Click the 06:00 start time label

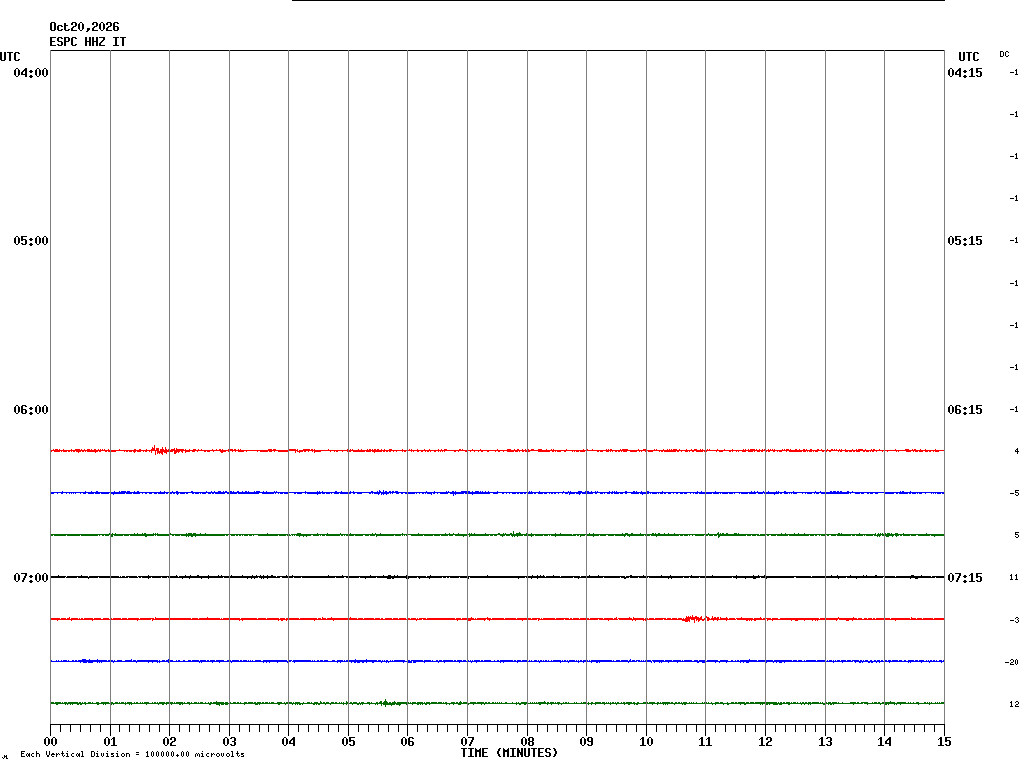(31, 410)
